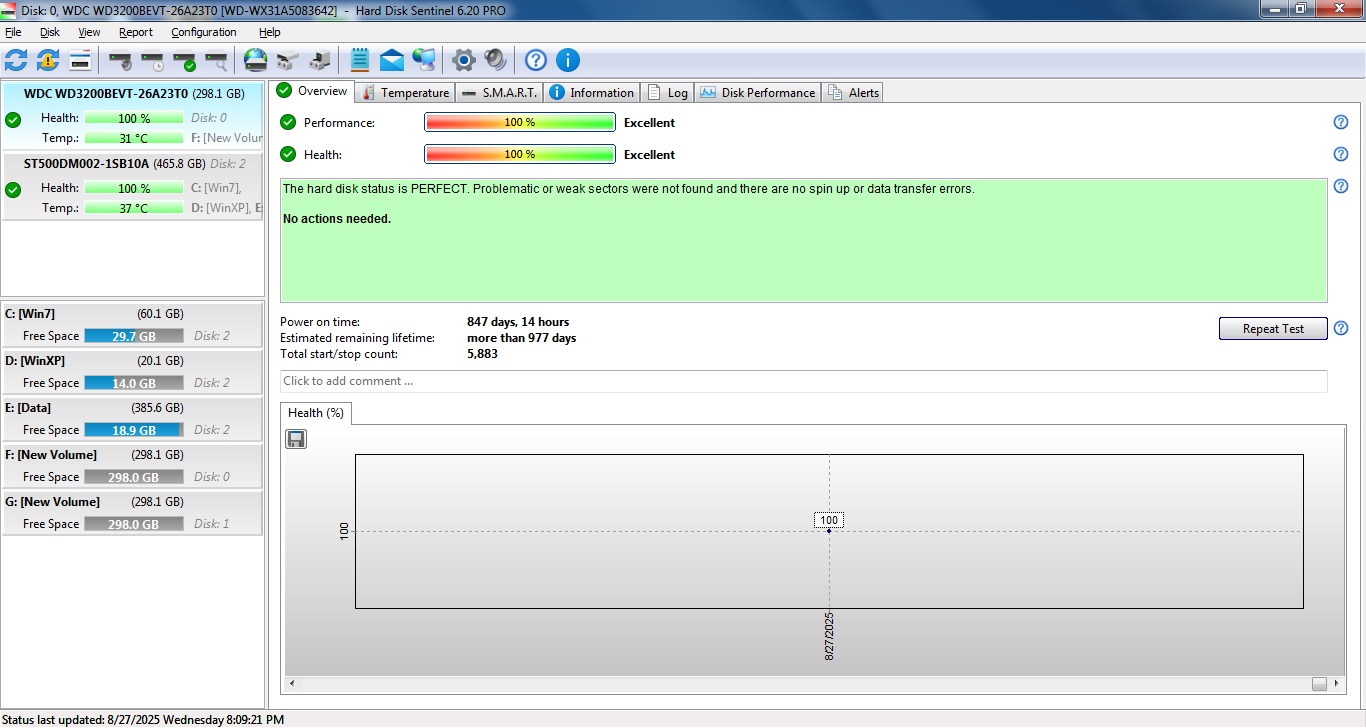The image size is (1366, 728).
Task: Click the 100 data point on the chart
Action: point(829,530)
